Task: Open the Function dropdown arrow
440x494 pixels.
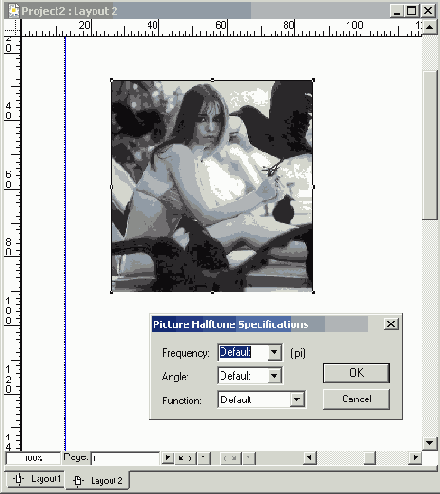Action: click(x=297, y=399)
